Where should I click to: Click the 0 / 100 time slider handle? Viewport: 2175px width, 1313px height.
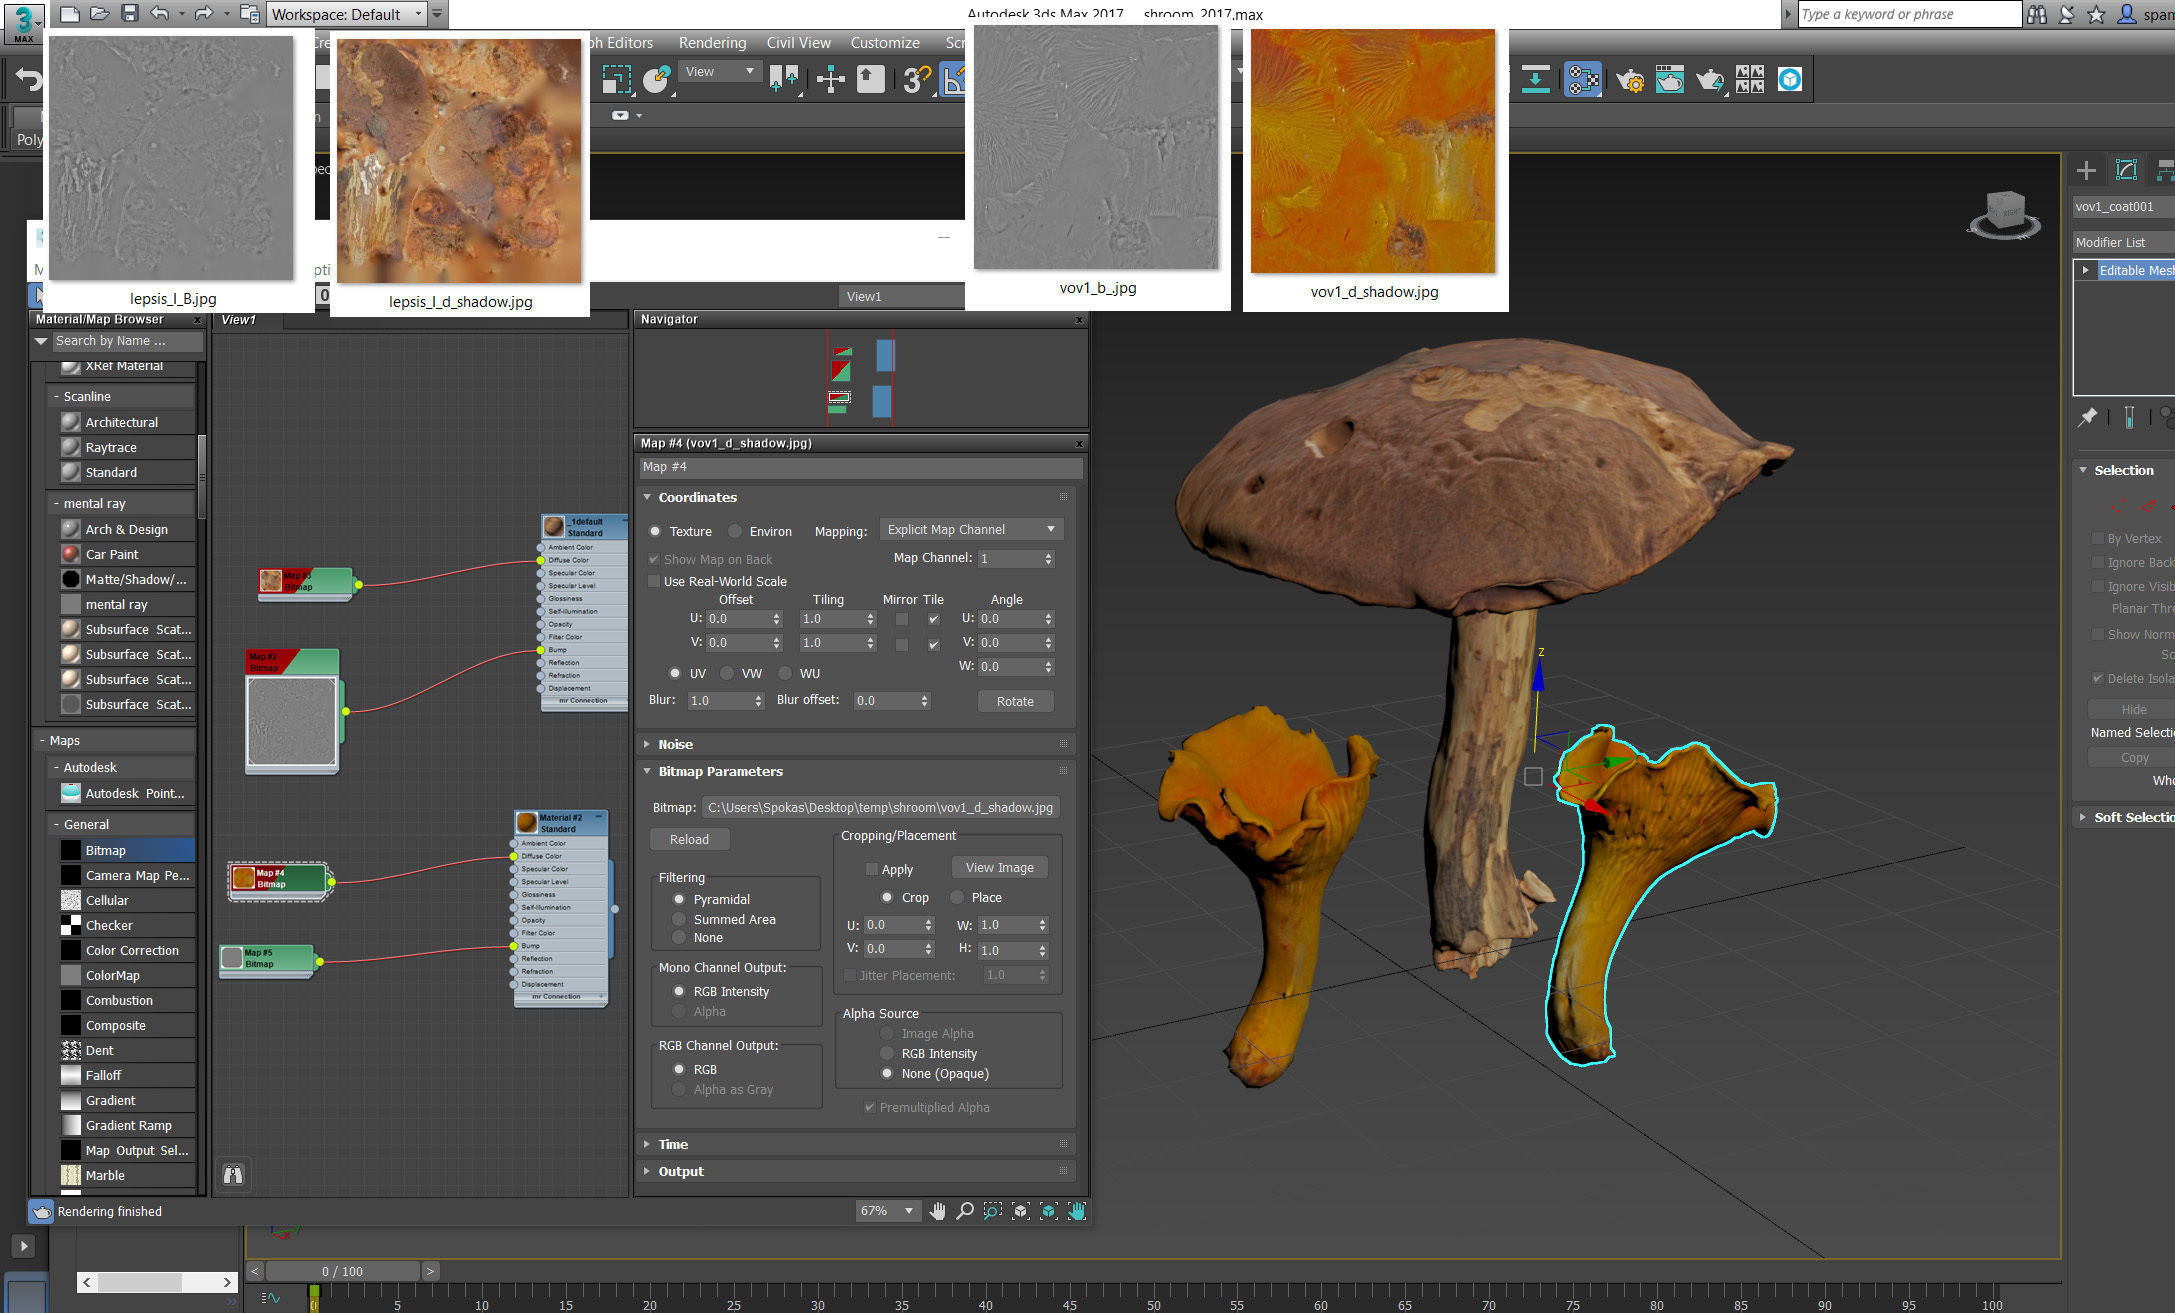point(342,1271)
